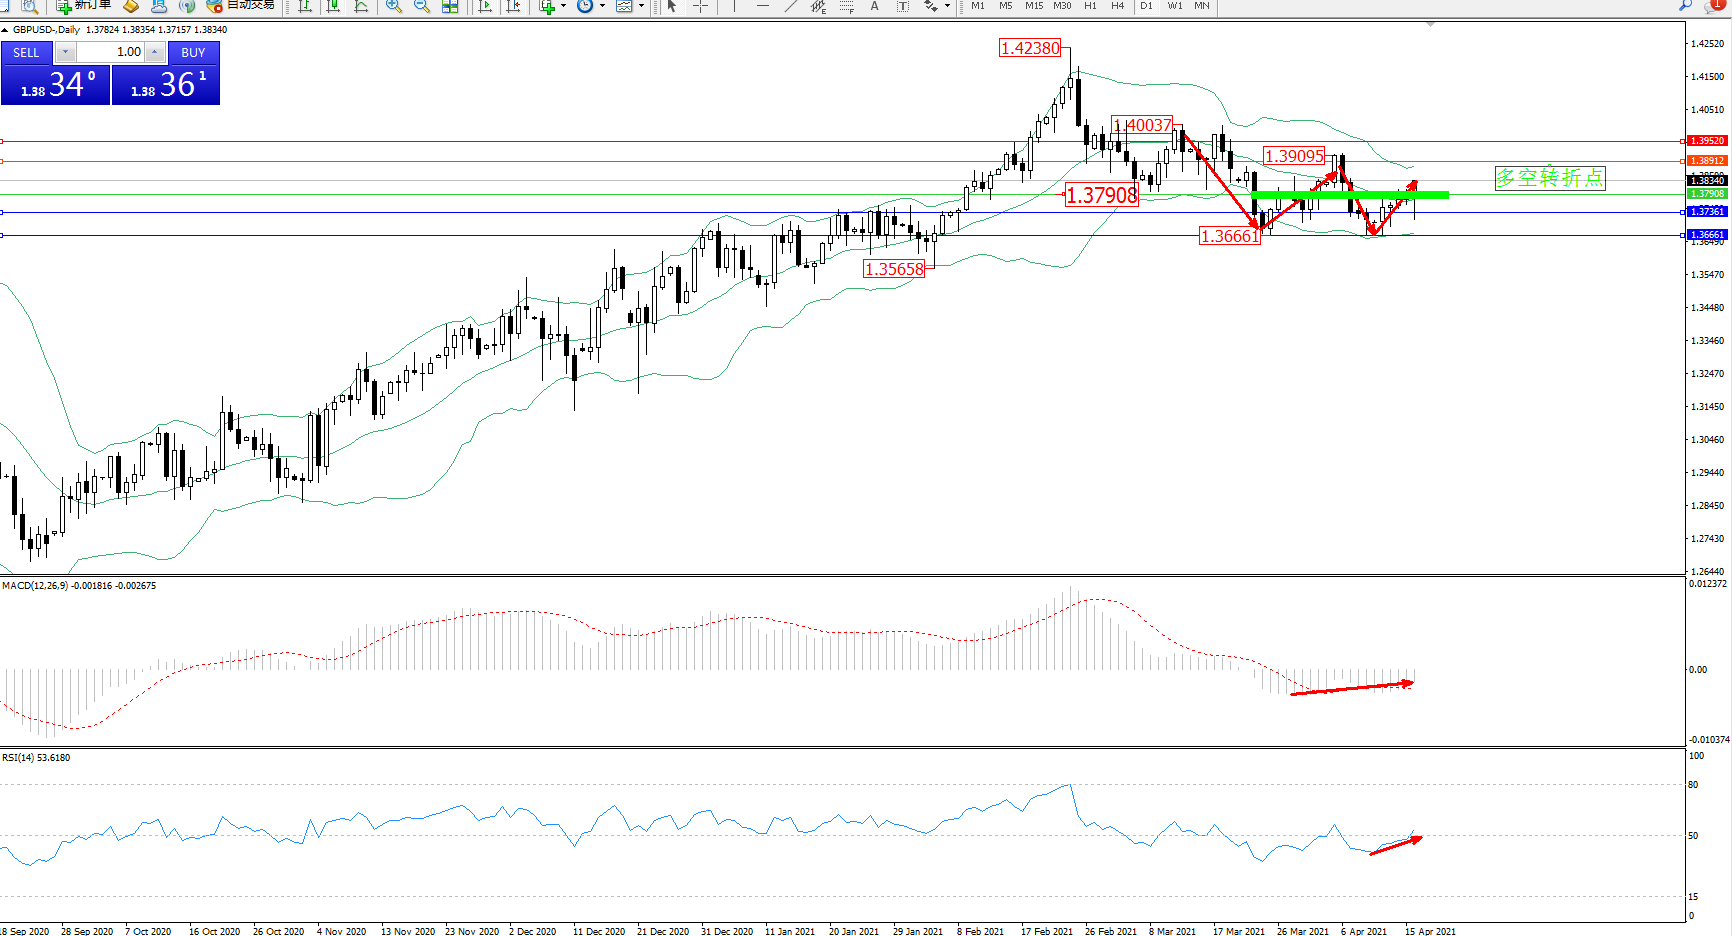Zoom in on the chart
1732x936 pixels.
tap(394, 6)
